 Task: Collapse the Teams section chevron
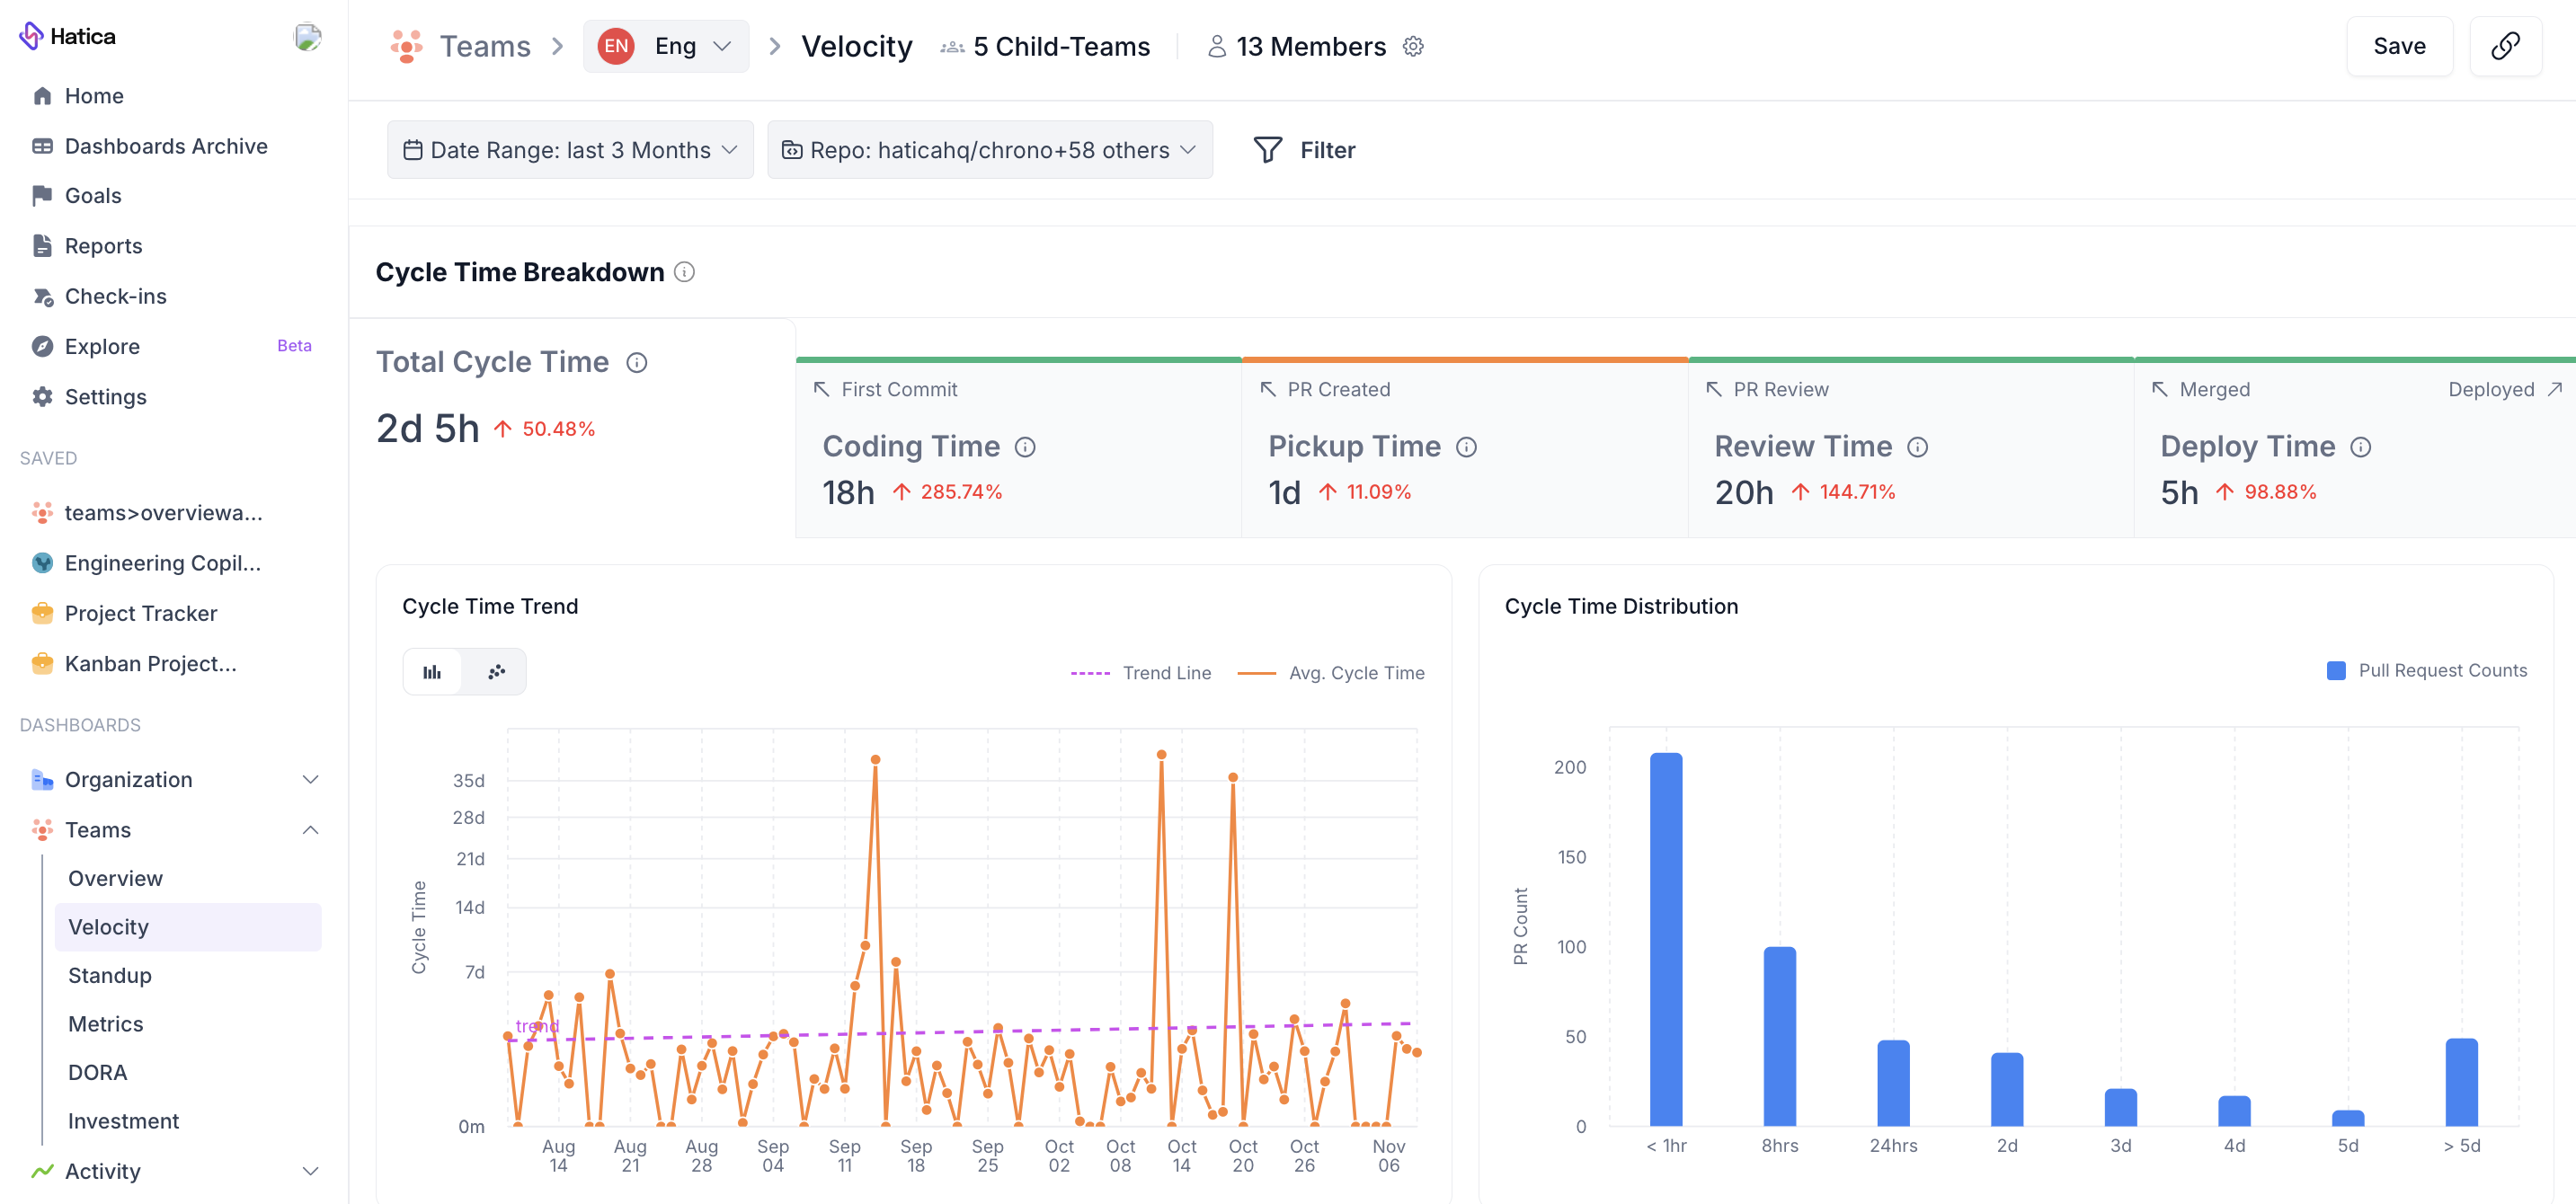310,830
